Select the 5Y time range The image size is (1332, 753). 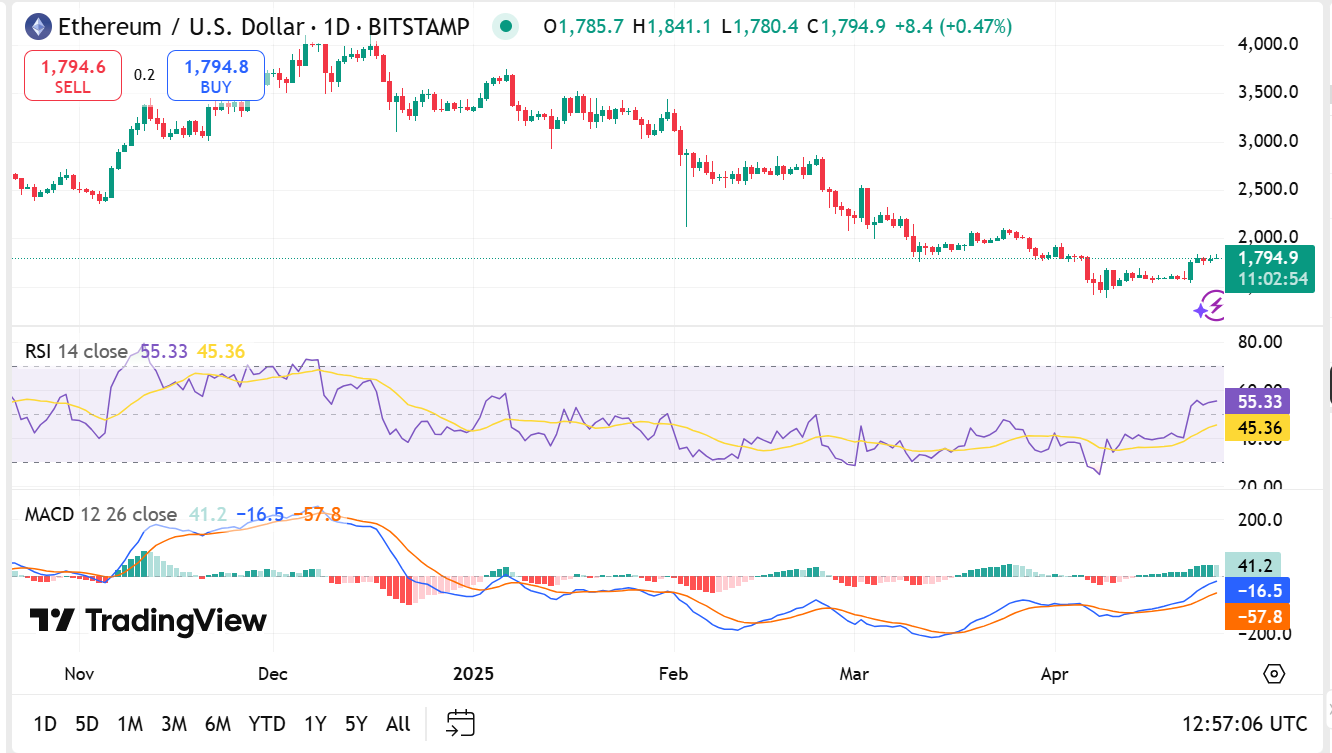pos(356,724)
